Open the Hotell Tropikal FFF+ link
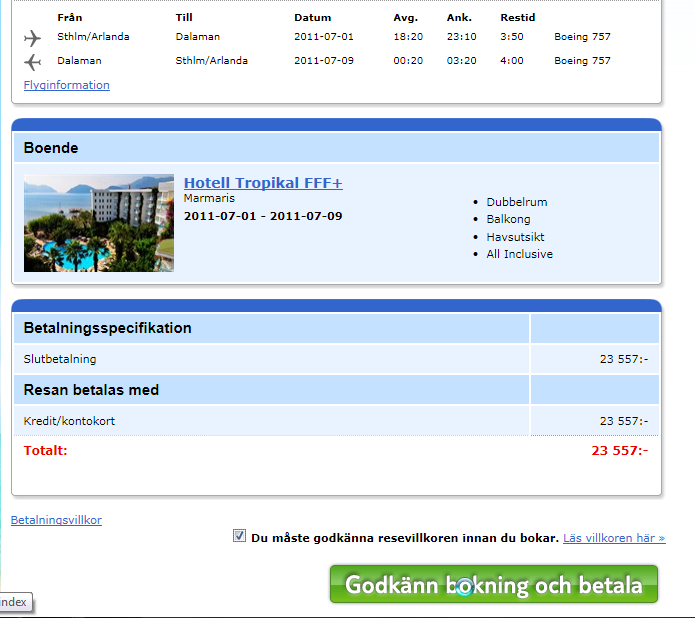Image resolution: width=695 pixels, height=618 pixels. [263, 183]
